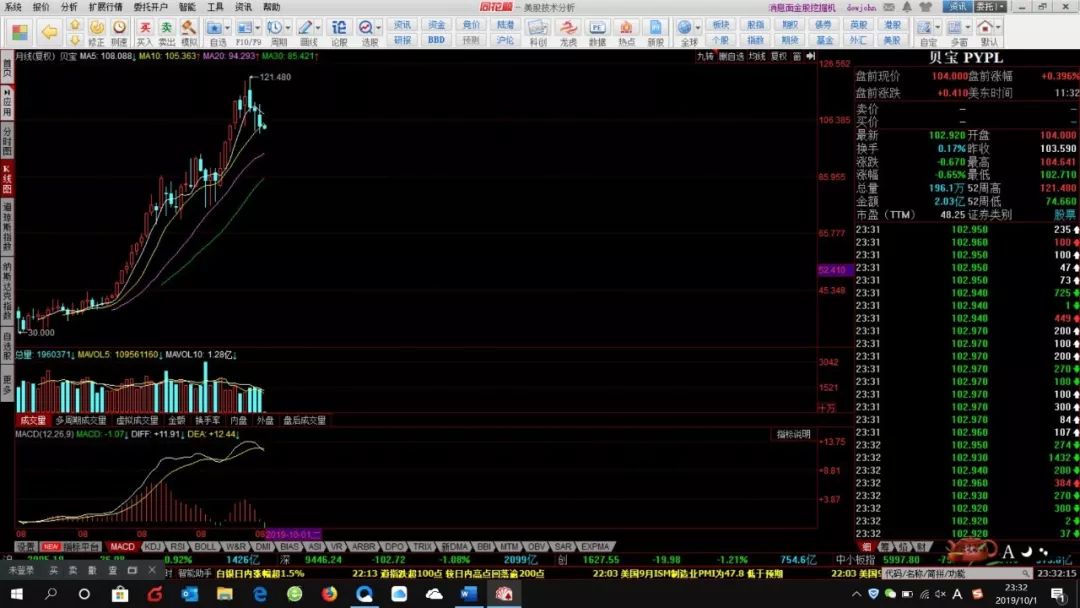Image resolution: width=1080 pixels, height=608 pixels.
Task: Open the 分析 menu
Action: coord(69,7)
